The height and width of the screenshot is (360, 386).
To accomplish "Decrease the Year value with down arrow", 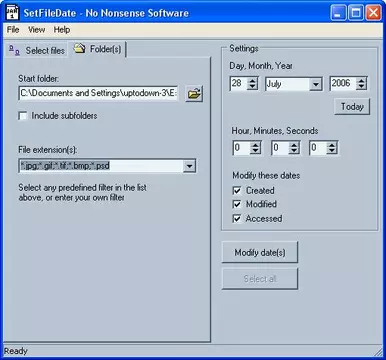I will tap(361, 87).
